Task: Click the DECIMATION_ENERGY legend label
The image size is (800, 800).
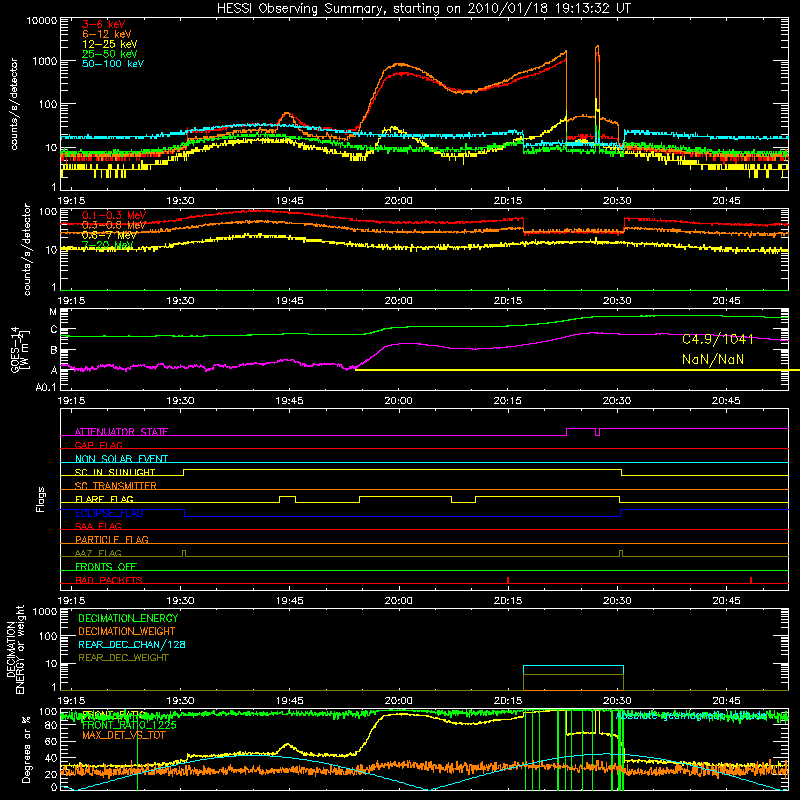Action: (128, 618)
